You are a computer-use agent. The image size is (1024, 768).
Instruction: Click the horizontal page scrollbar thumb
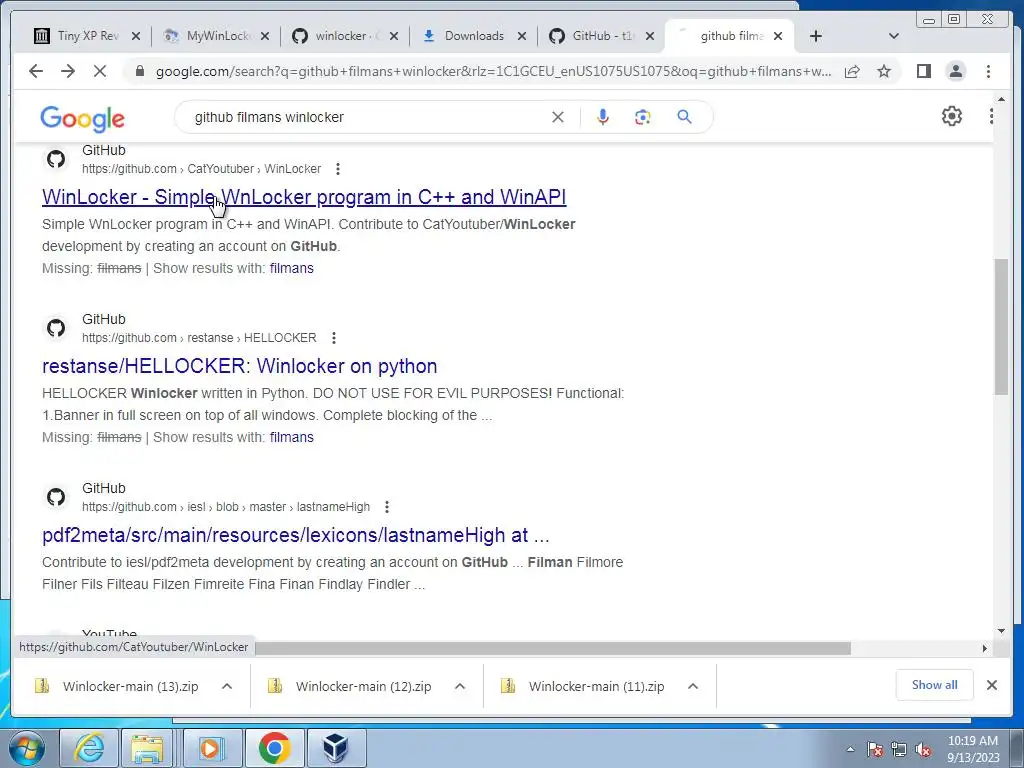[x=552, y=648]
